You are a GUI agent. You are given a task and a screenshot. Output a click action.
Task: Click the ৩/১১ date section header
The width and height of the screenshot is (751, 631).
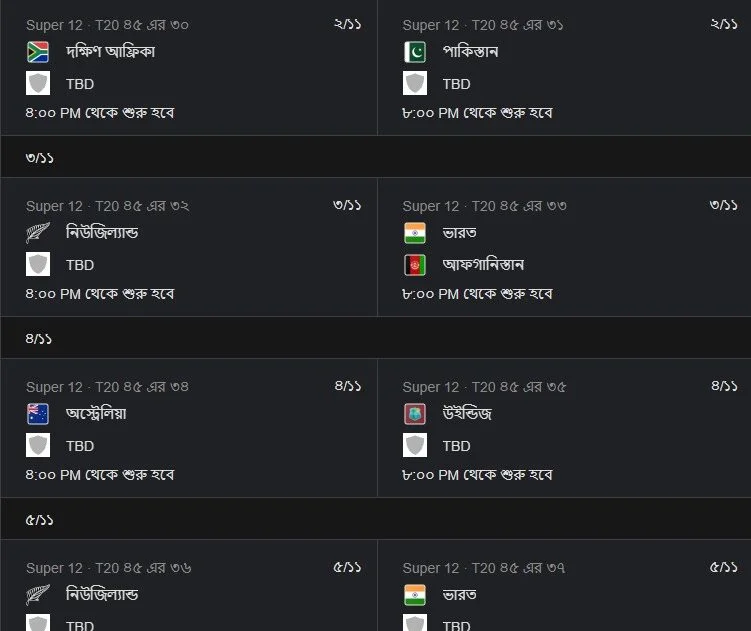point(376,157)
